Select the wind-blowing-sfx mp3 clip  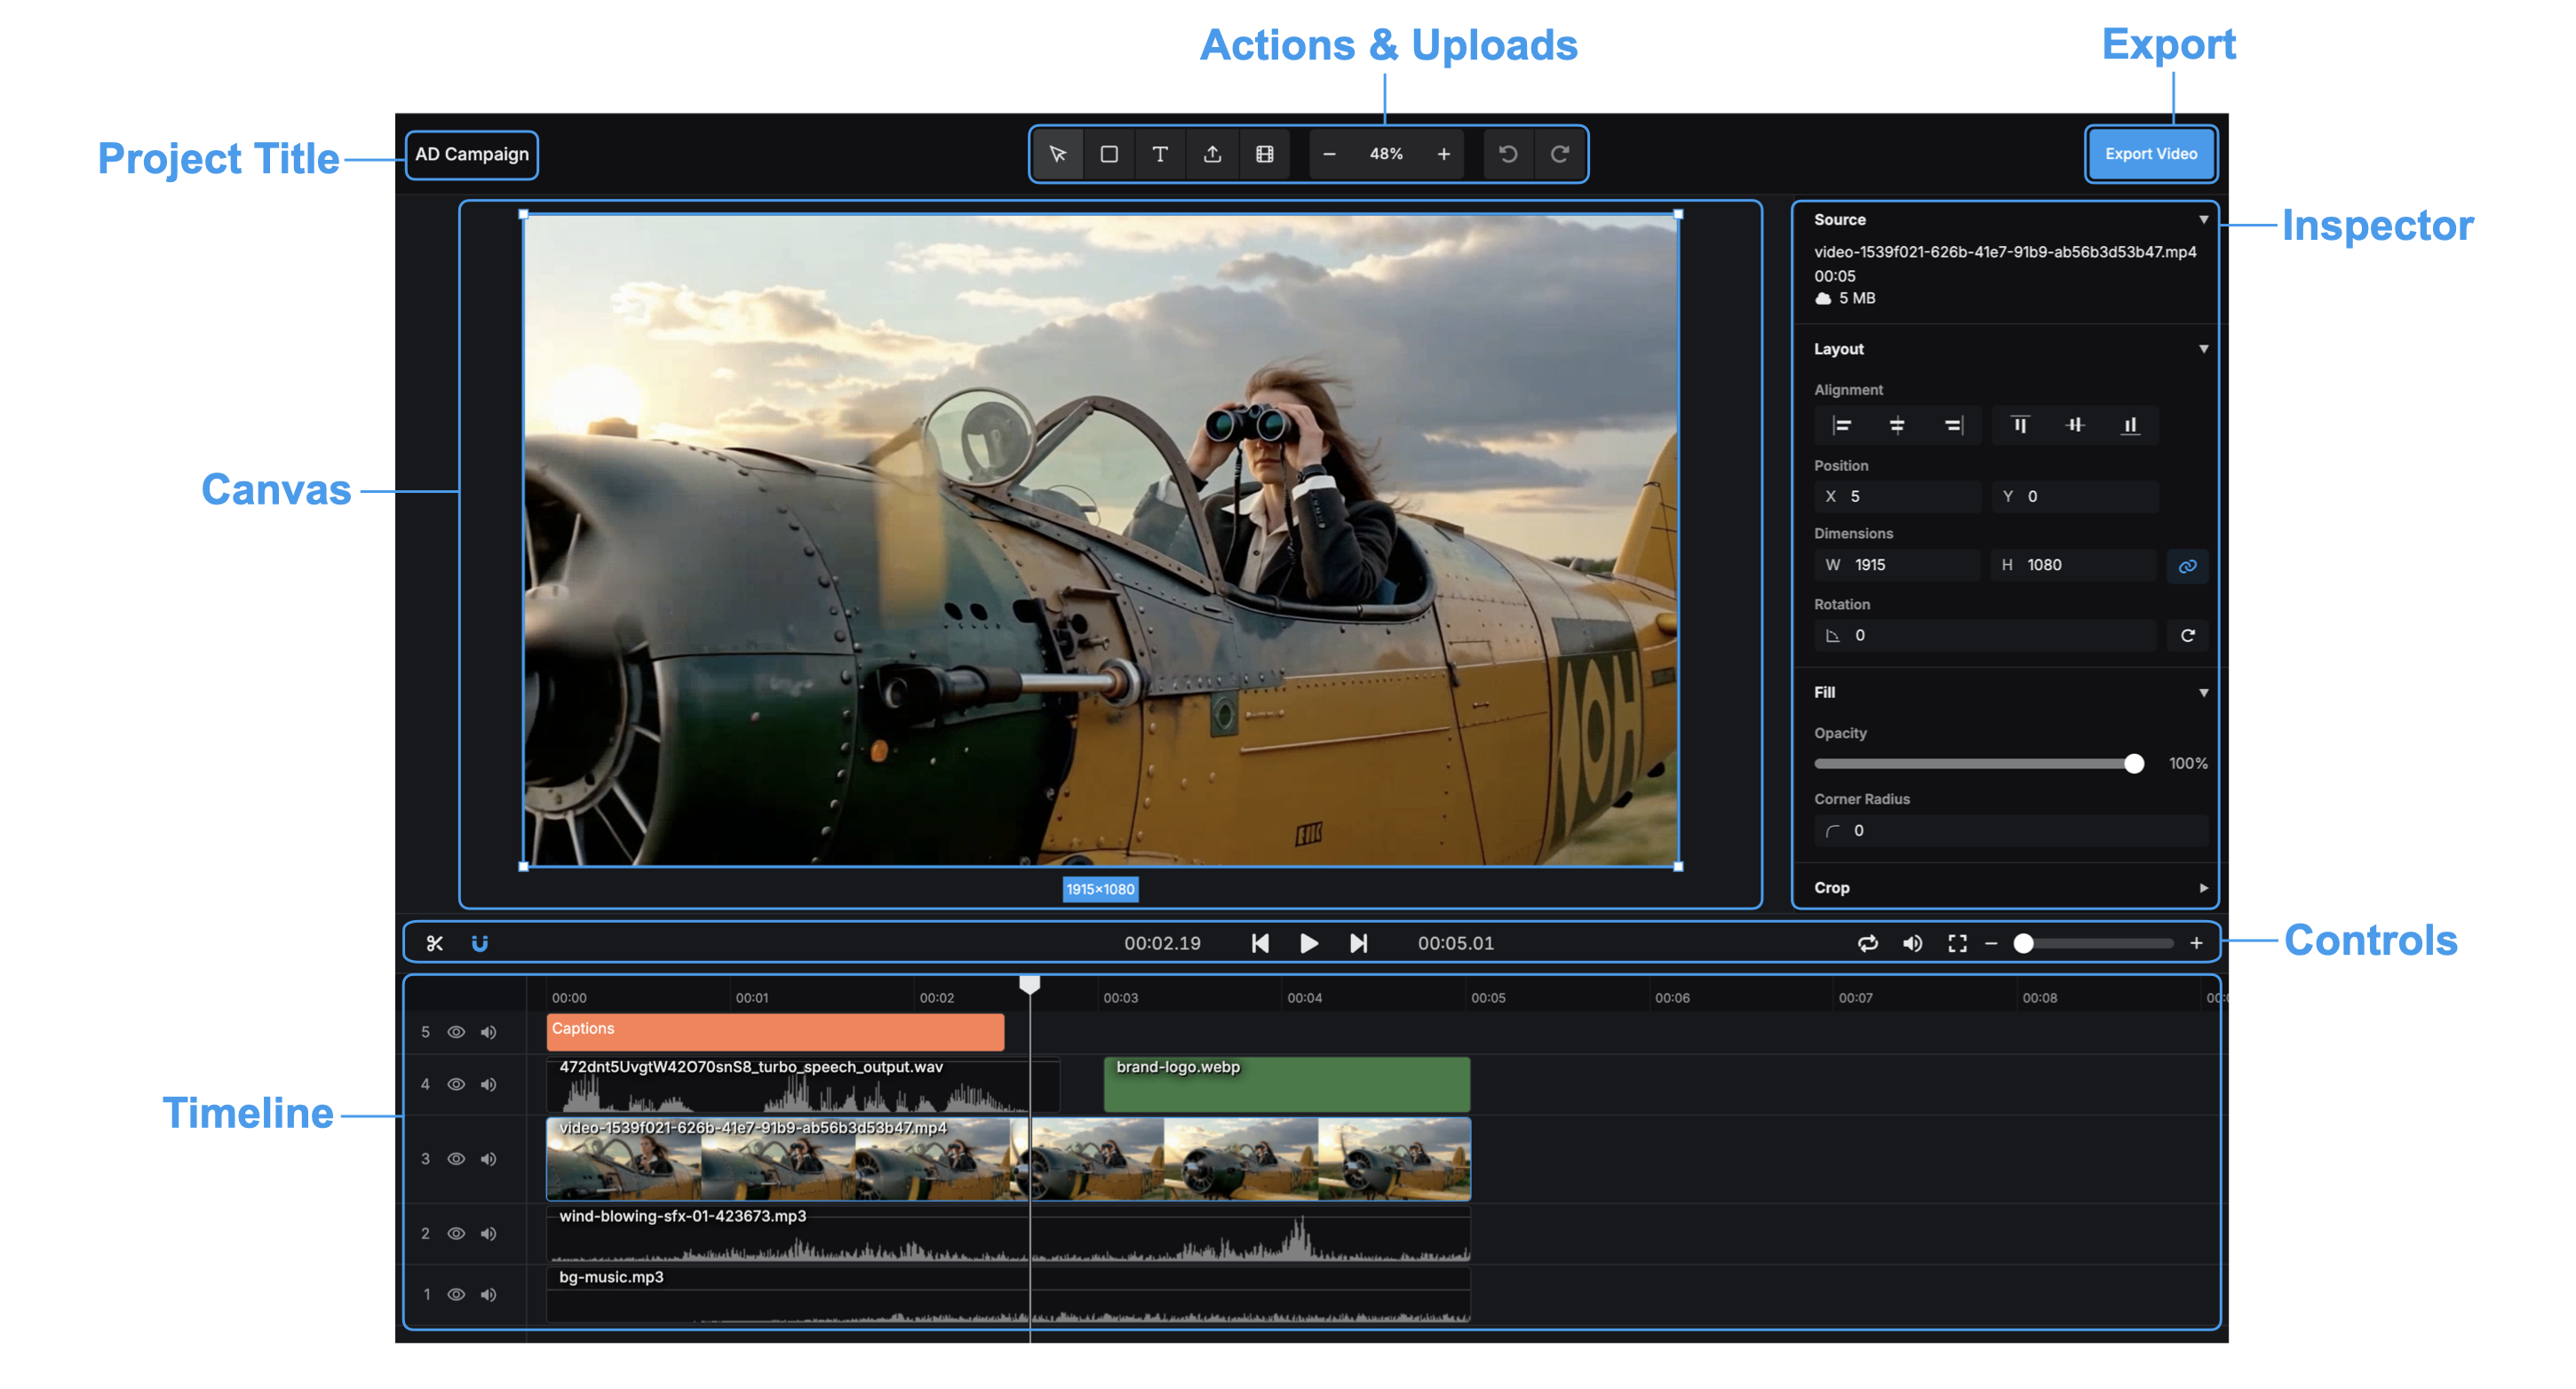click(x=1008, y=1235)
